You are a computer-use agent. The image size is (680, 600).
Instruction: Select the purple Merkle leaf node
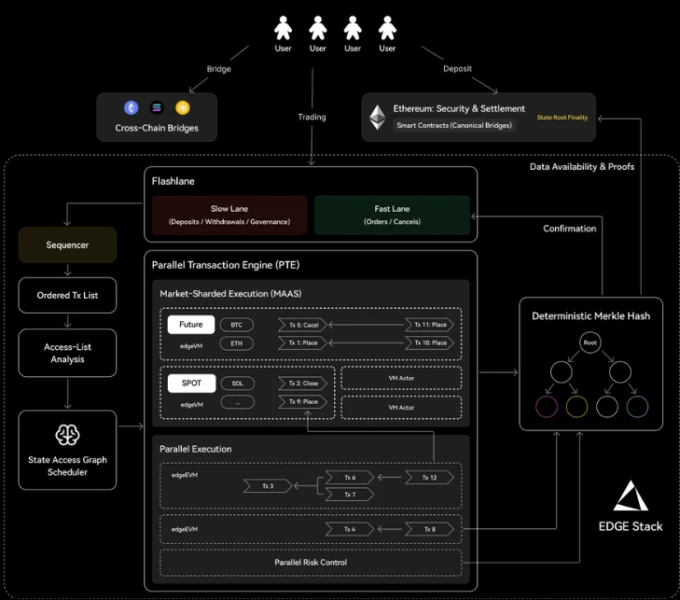click(x=546, y=407)
